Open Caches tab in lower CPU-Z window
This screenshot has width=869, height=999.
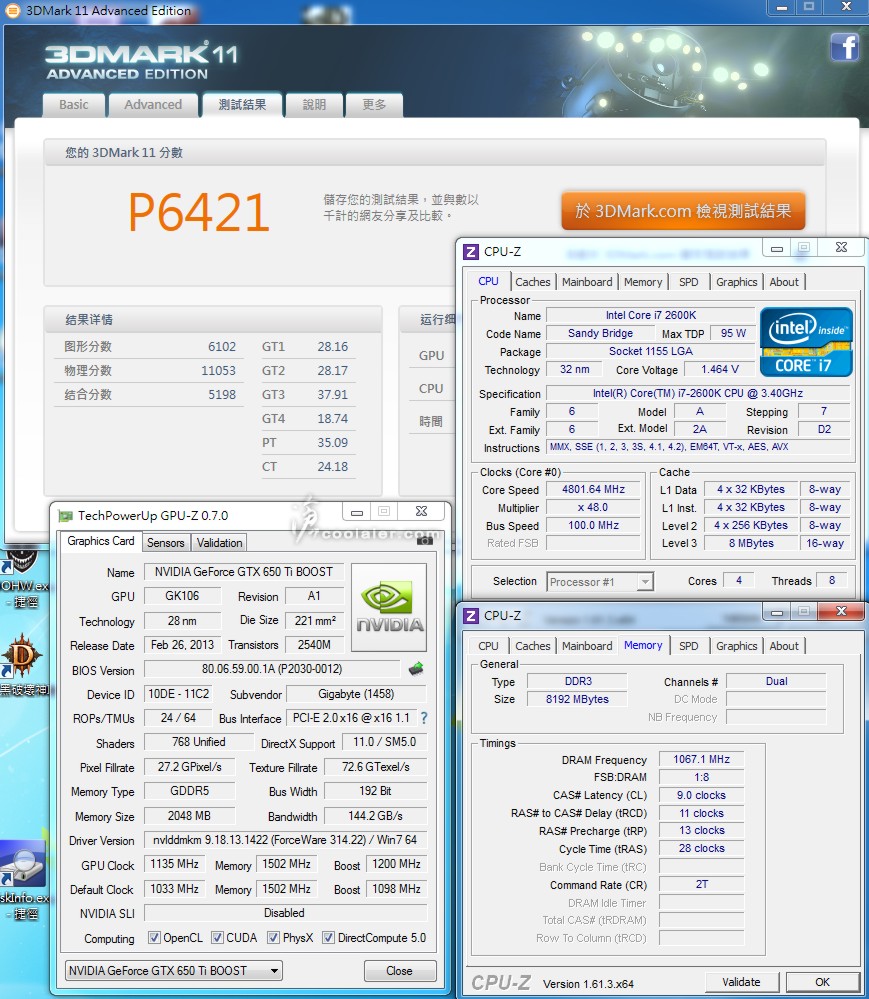(533, 645)
